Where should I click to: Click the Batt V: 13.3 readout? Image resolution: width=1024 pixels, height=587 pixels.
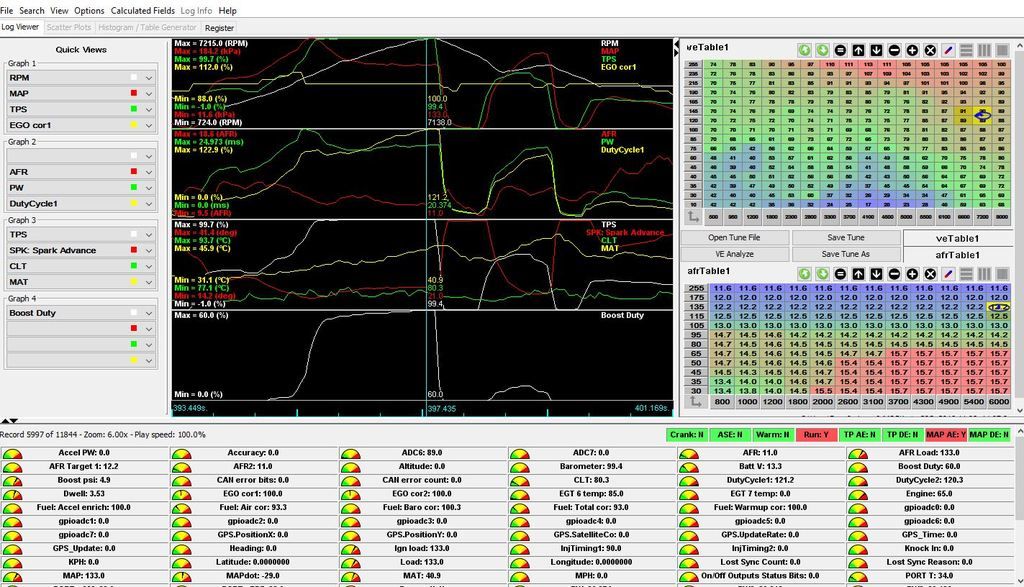760,466
